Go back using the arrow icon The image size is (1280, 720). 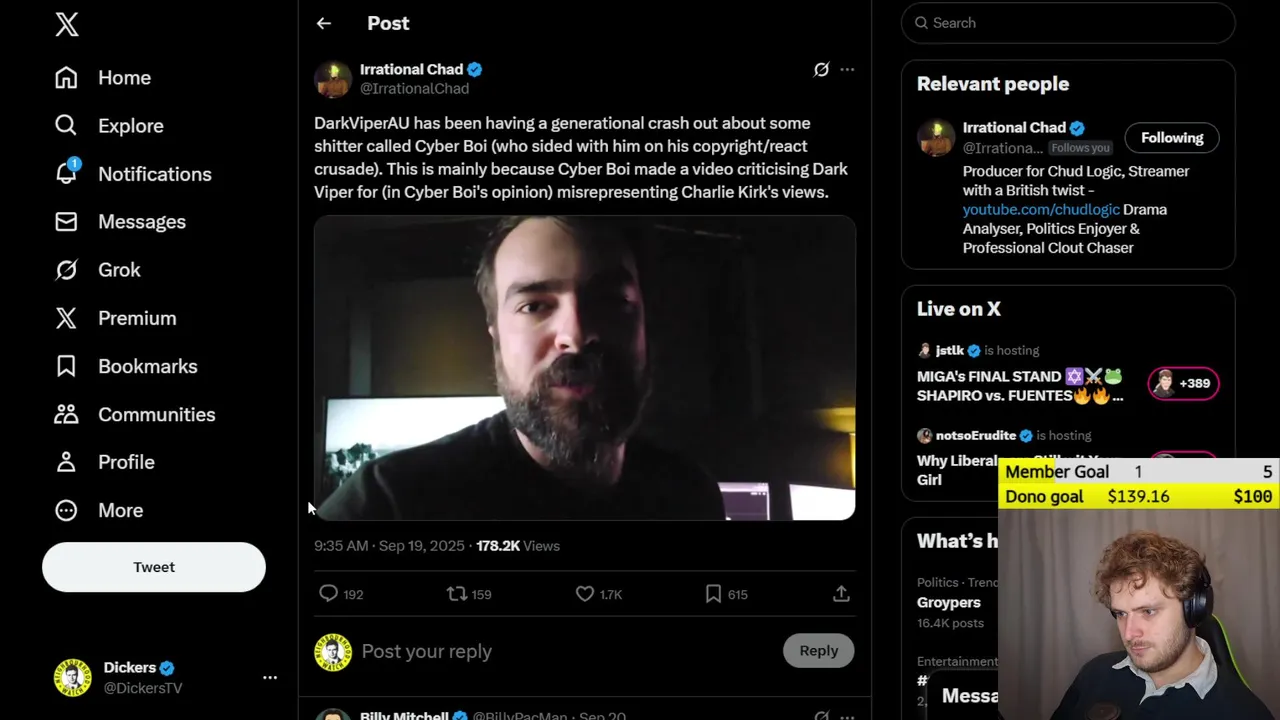click(x=323, y=23)
